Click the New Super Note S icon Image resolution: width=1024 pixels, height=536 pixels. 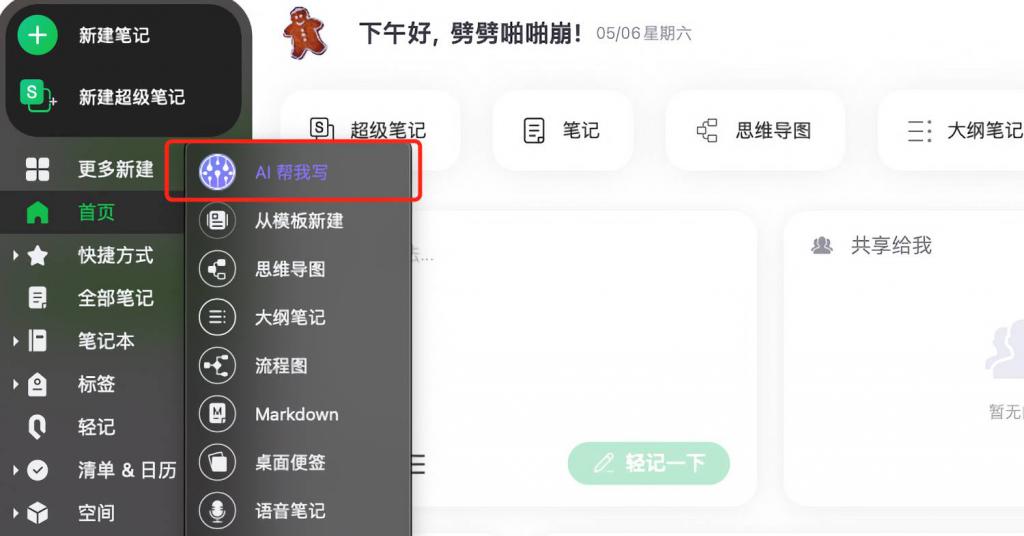click(37, 95)
